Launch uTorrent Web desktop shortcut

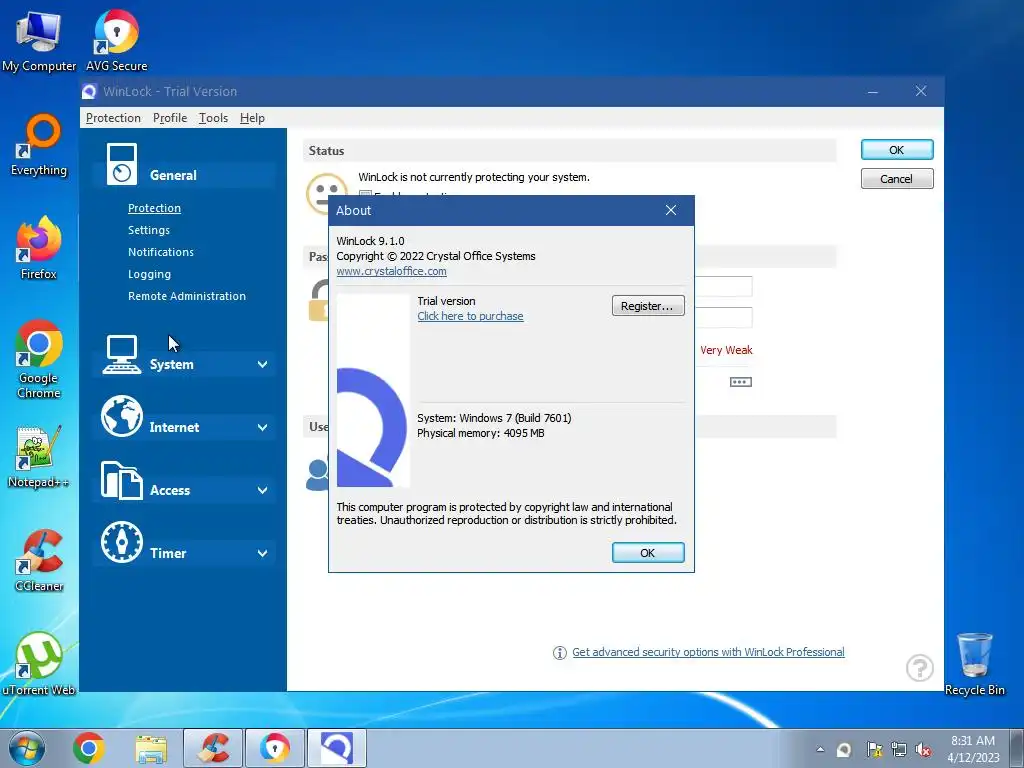(39, 664)
